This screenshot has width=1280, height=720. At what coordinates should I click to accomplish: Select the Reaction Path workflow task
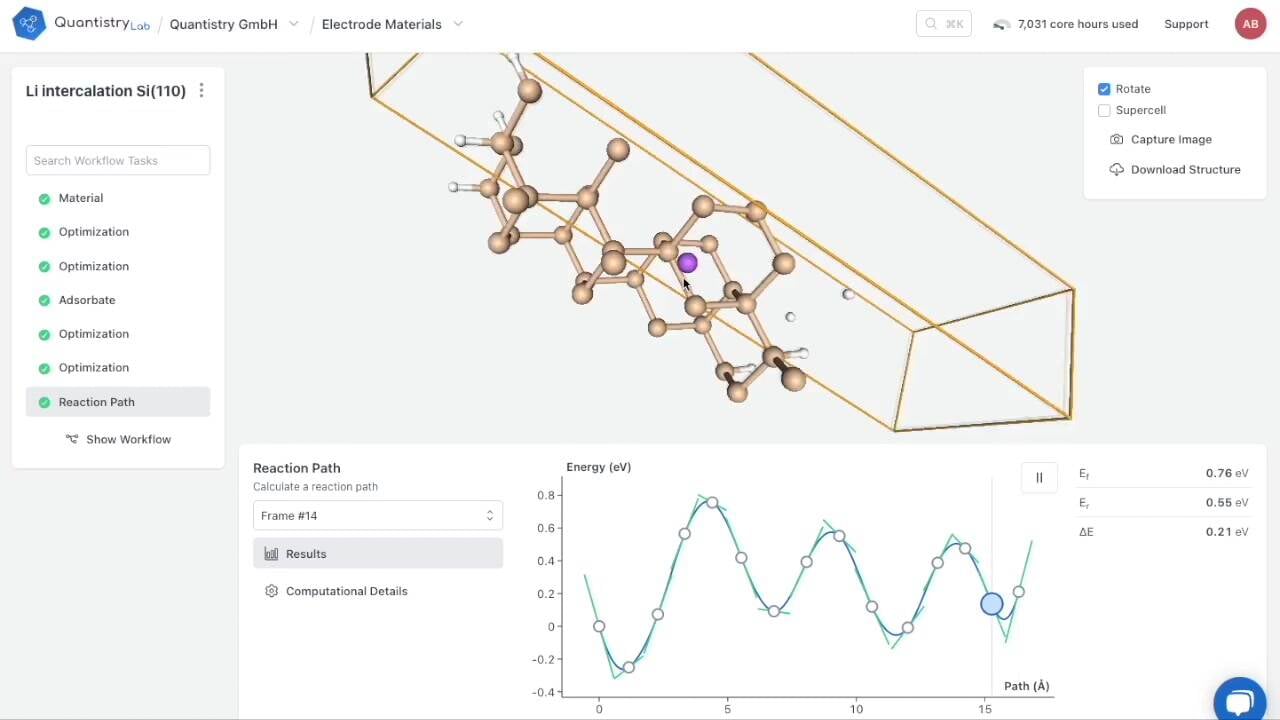(118, 402)
